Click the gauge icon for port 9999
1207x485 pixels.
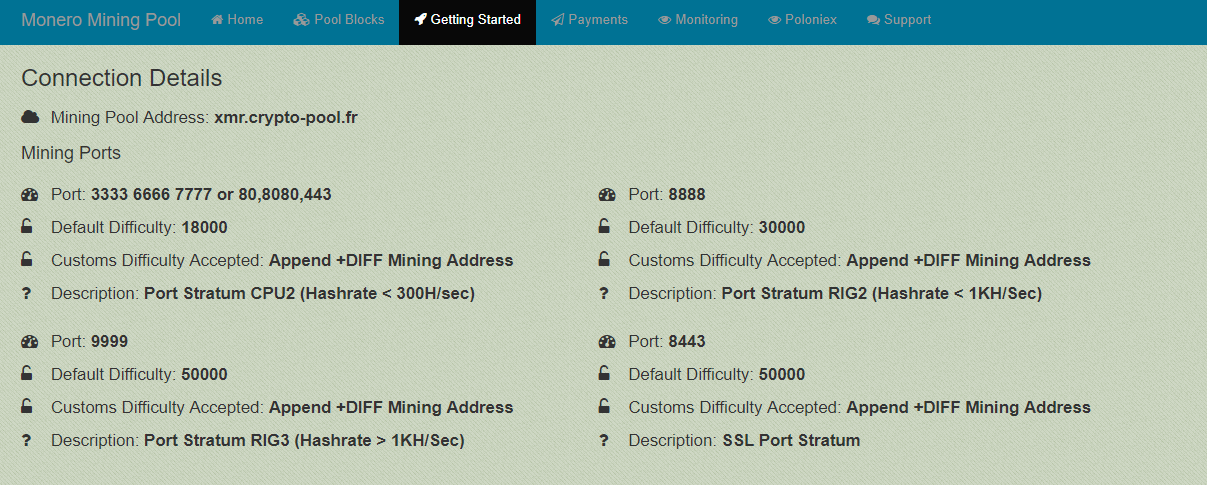coord(29,341)
